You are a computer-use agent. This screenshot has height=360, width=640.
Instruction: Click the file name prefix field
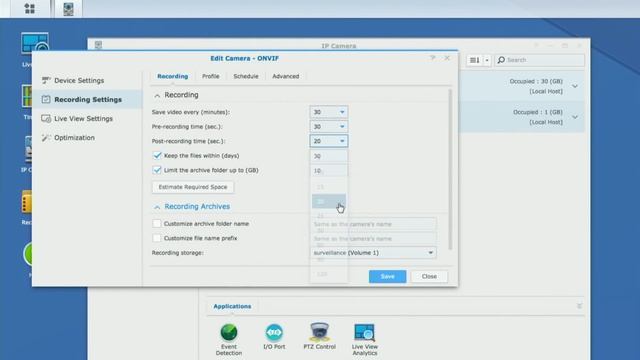click(x=373, y=238)
